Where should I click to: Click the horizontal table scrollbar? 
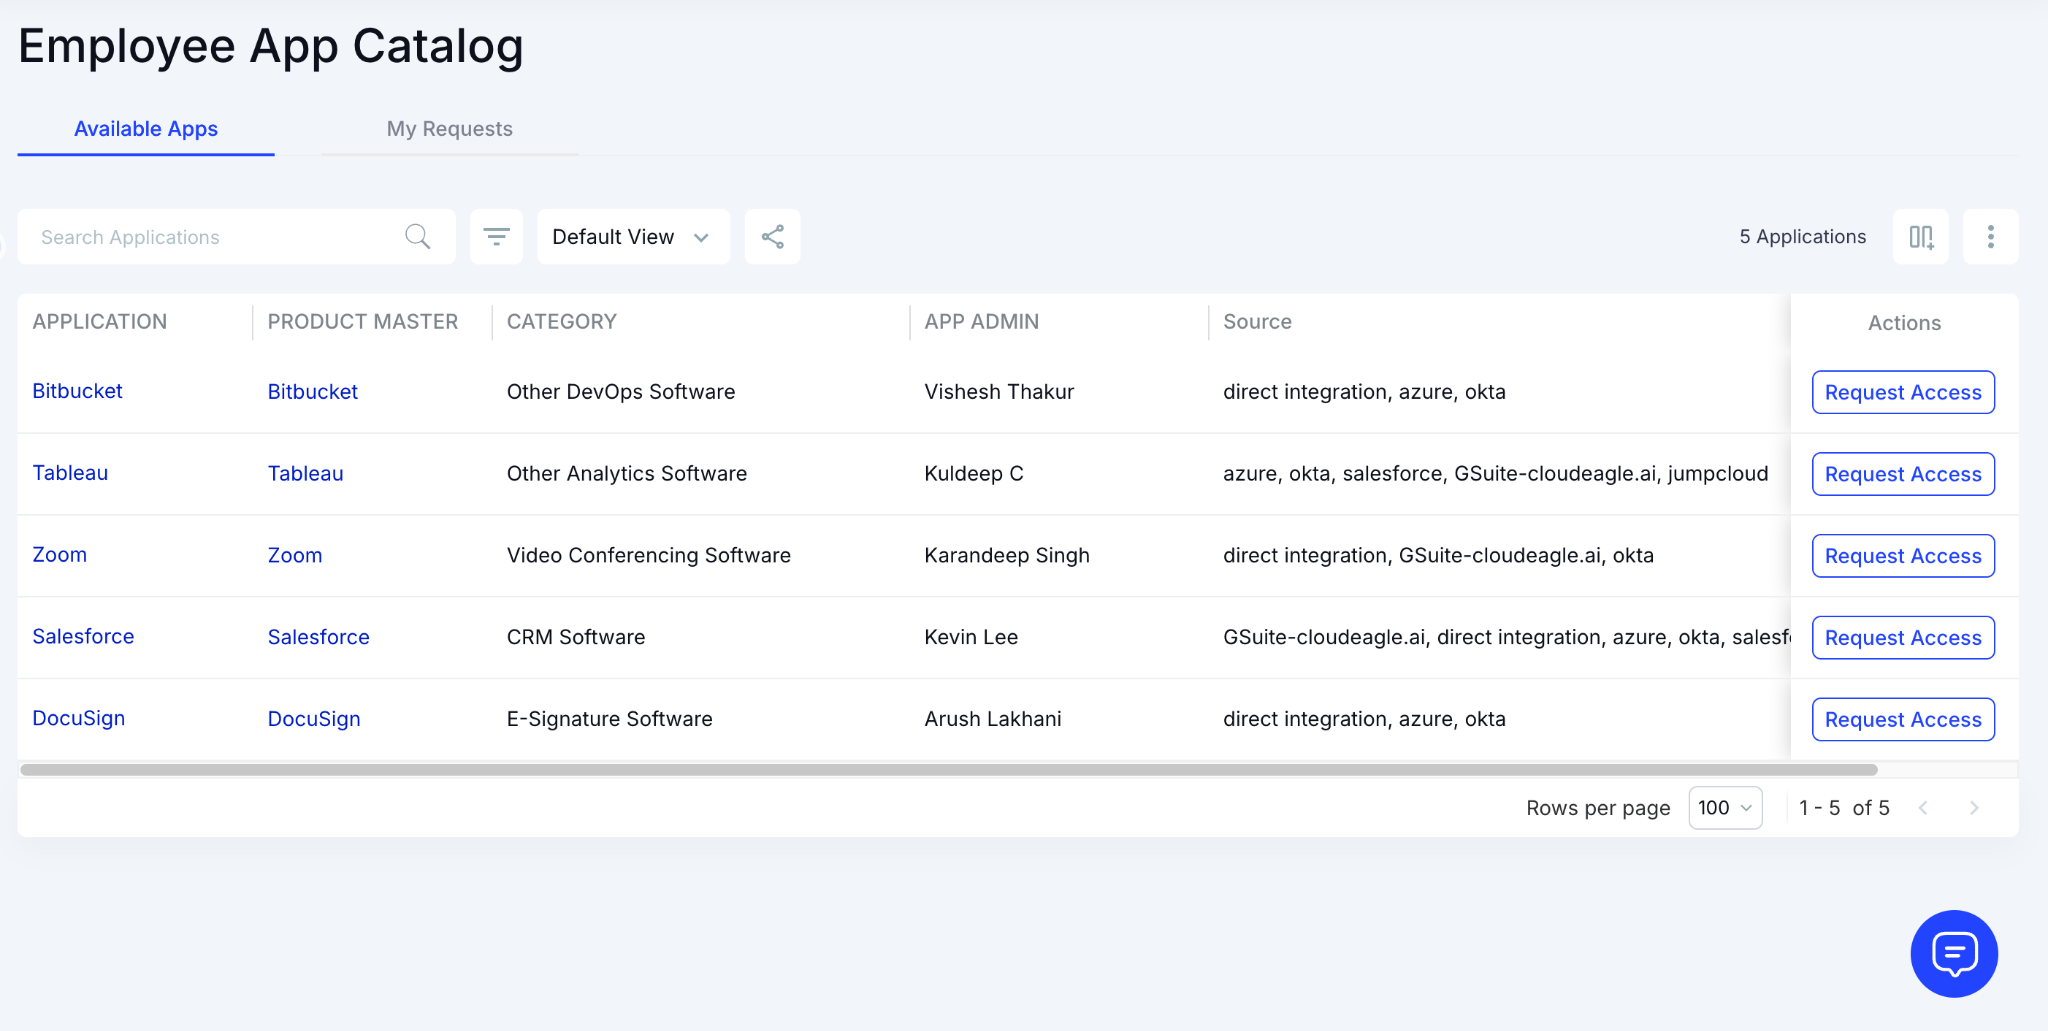[x=948, y=770]
